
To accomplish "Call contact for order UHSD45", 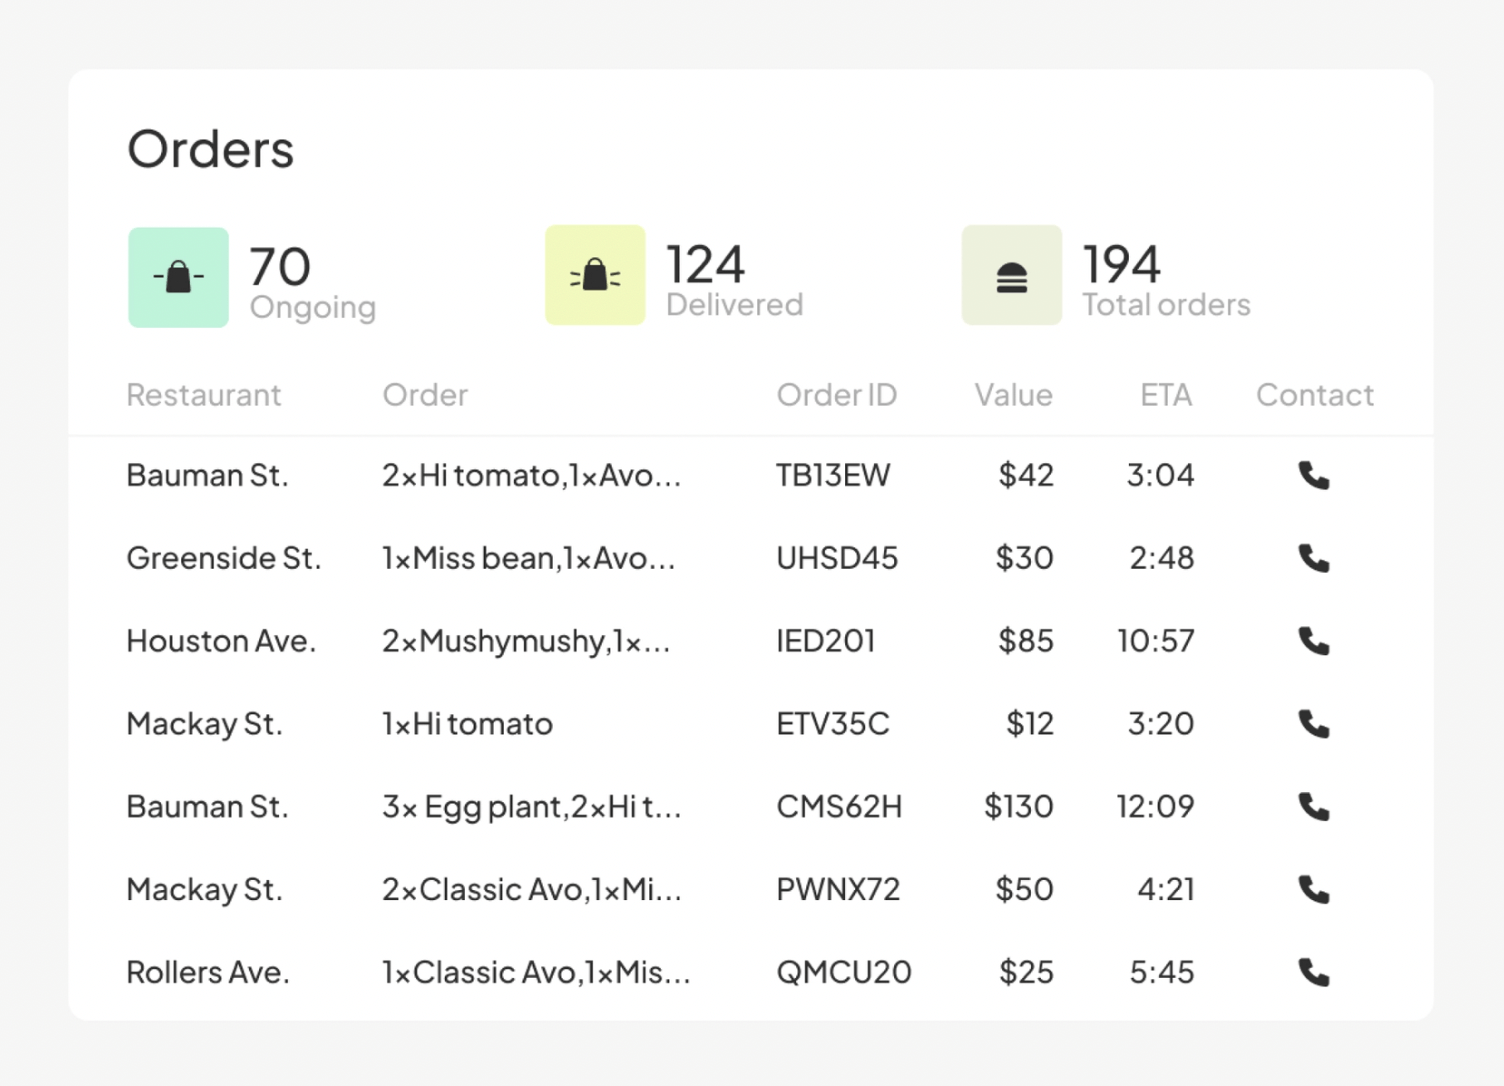I will [1313, 558].
